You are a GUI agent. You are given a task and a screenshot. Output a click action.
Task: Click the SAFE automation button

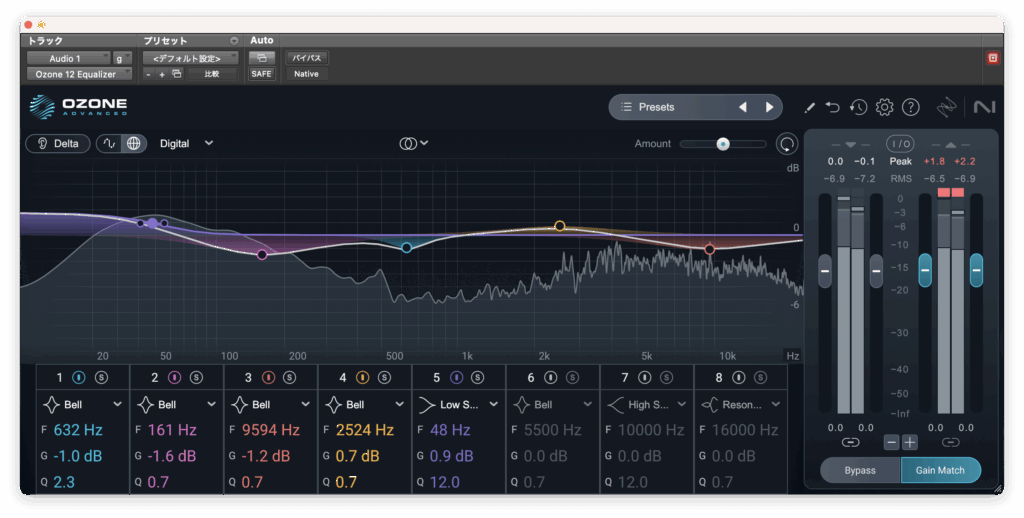tap(261, 74)
